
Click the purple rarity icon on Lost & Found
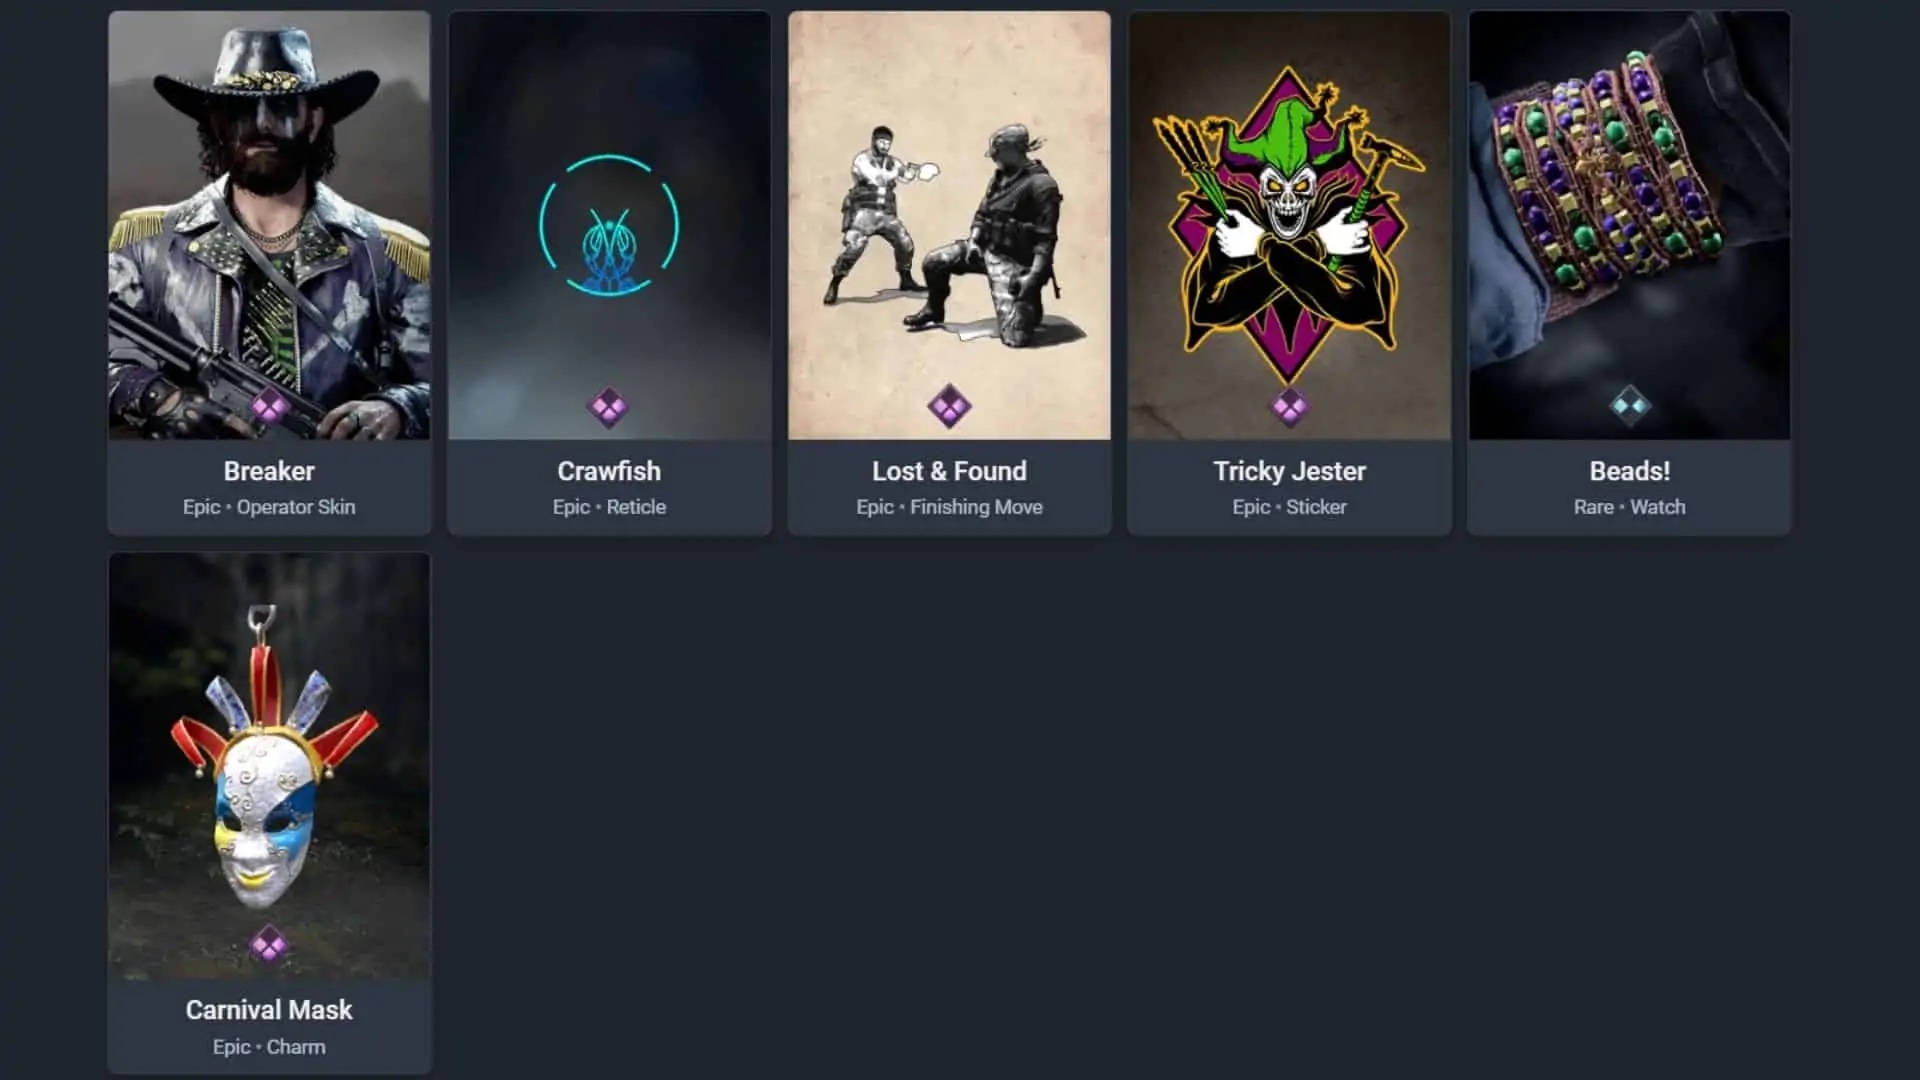[949, 407]
